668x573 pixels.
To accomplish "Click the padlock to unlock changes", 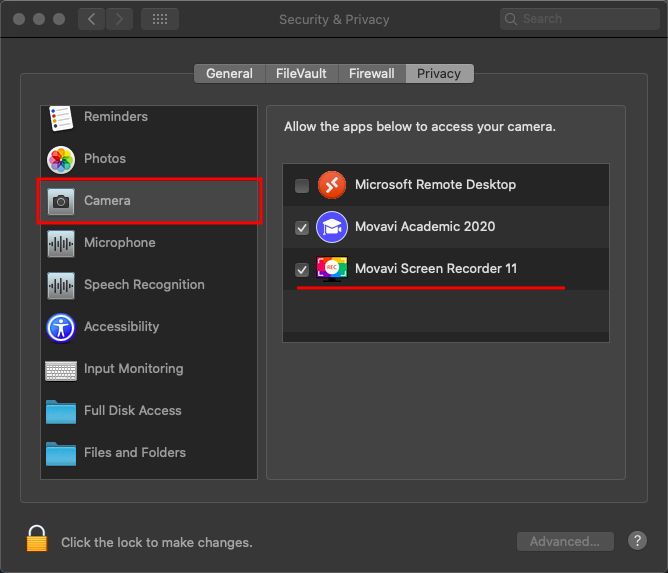I will coord(37,538).
